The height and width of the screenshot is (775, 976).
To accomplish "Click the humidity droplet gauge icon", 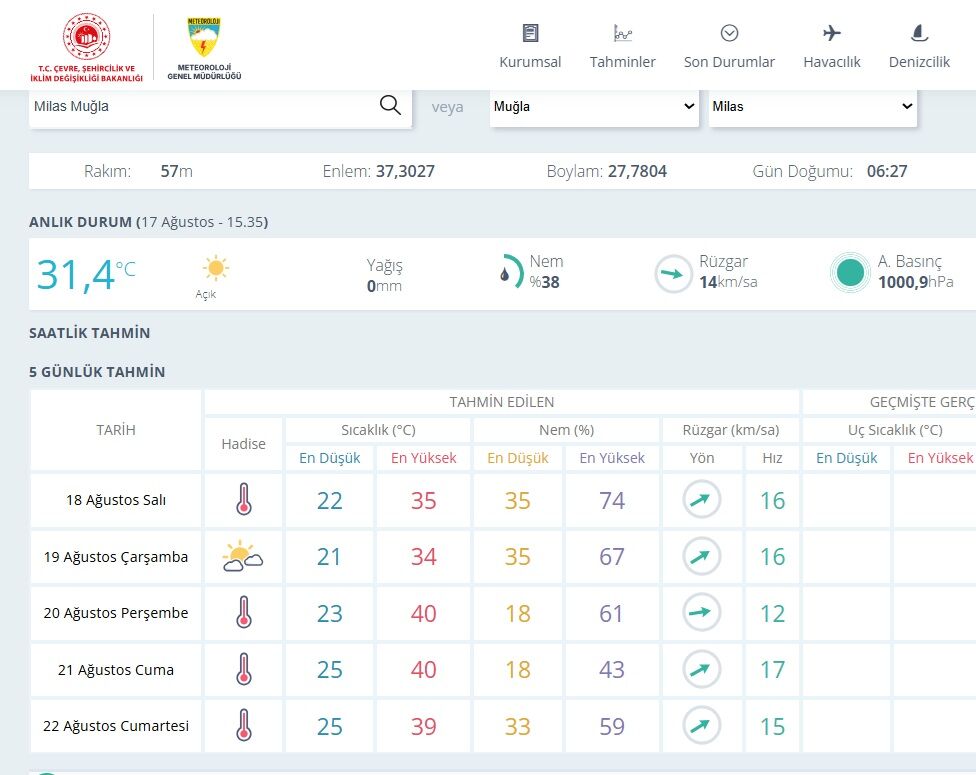I will (x=512, y=271).
